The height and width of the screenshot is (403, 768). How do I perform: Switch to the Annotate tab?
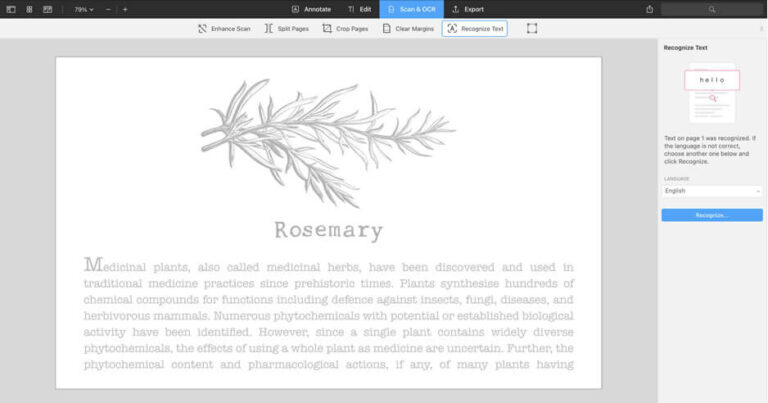(x=312, y=9)
